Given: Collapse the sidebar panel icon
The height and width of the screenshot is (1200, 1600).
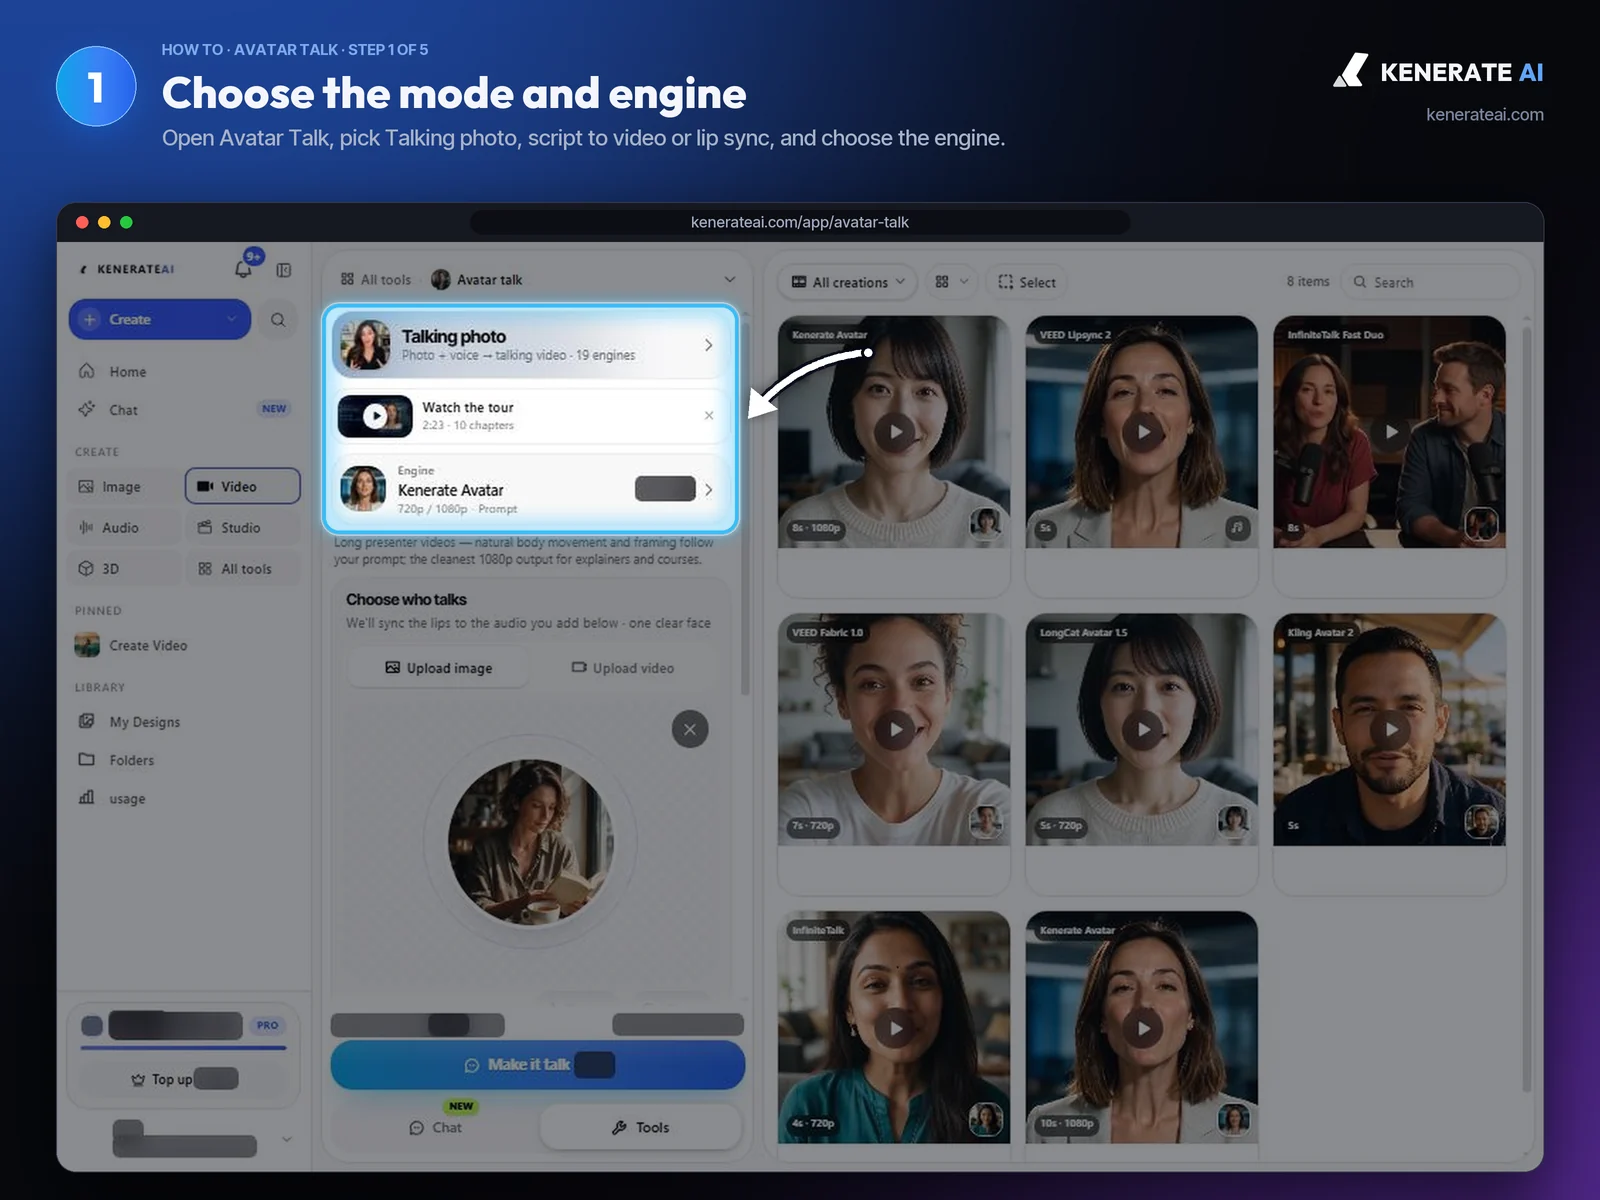Looking at the screenshot, I should coord(284,270).
